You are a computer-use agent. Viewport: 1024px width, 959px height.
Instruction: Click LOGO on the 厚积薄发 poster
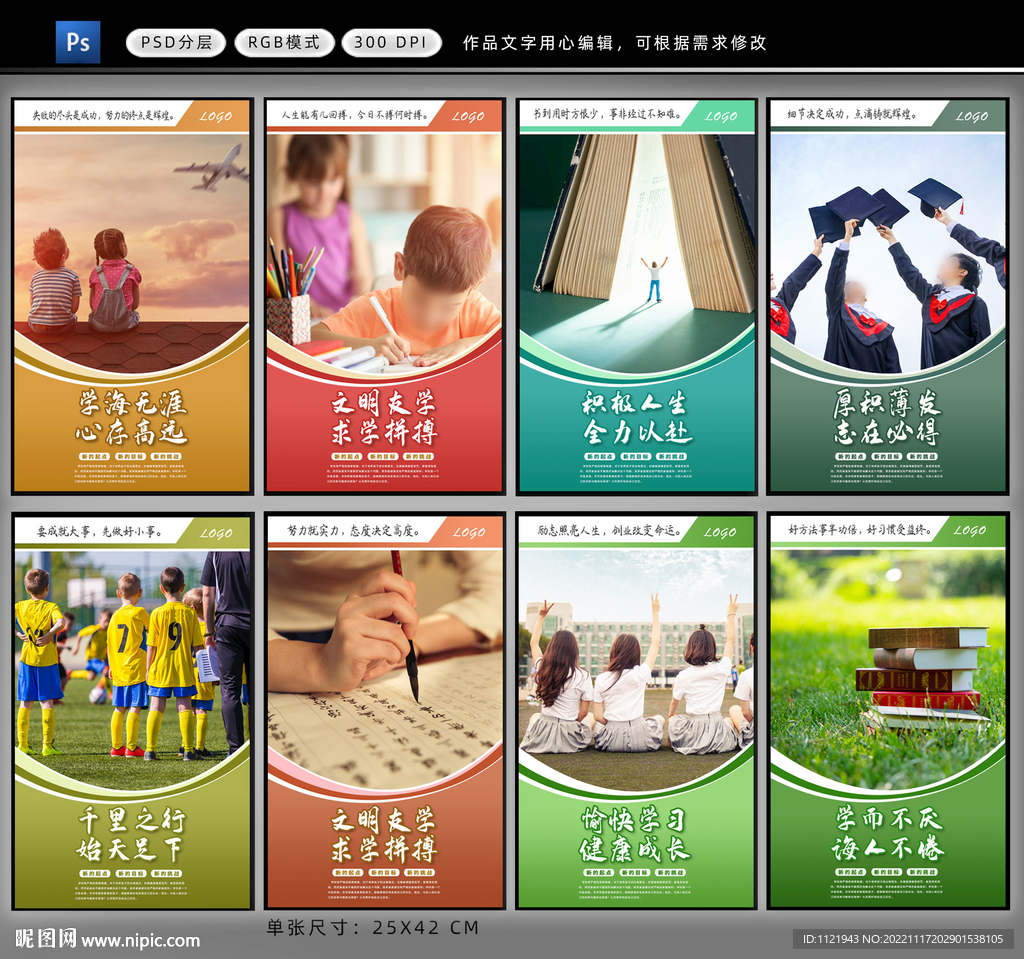pyautogui.click(x=972, y=117)
